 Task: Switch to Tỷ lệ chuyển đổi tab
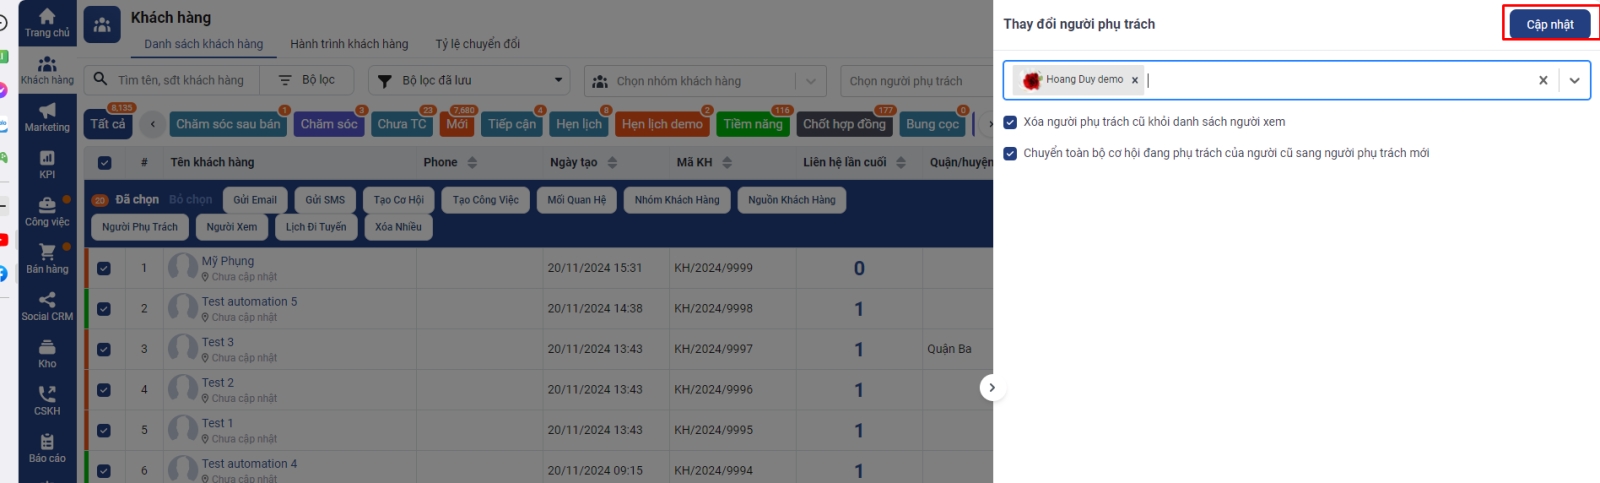(477, 44)
